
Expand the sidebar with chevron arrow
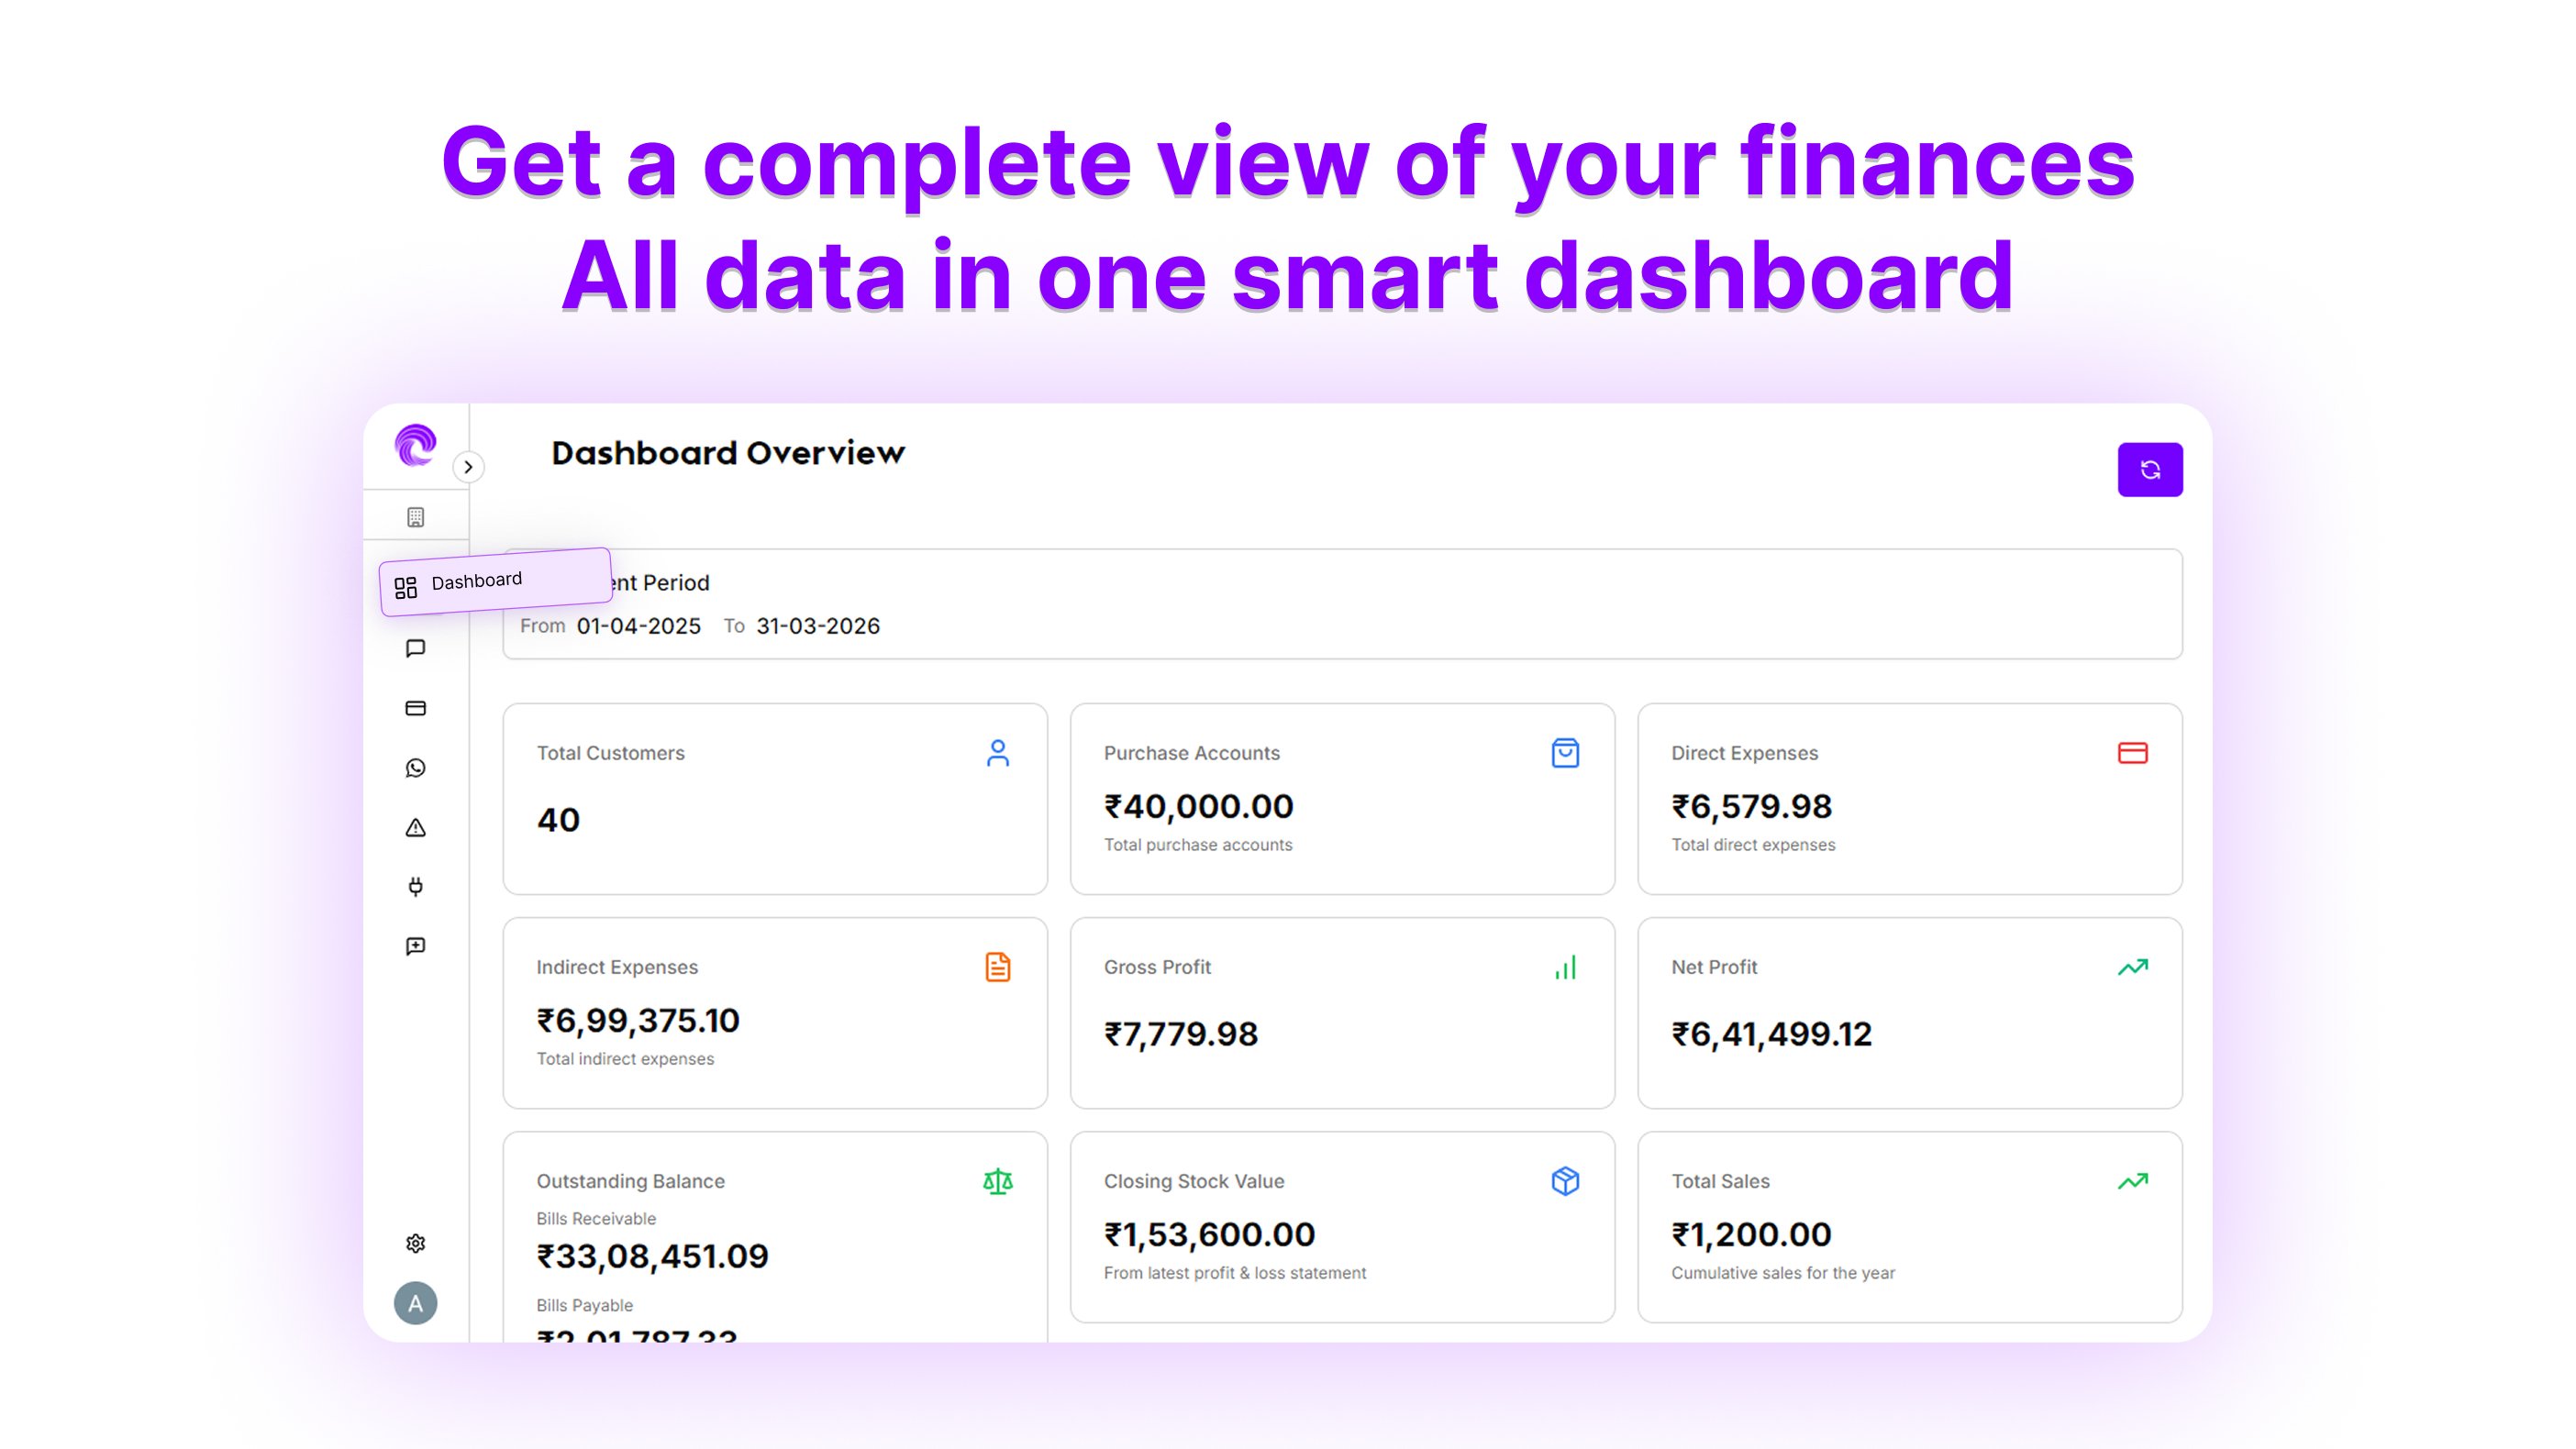(x=468, y=467)
